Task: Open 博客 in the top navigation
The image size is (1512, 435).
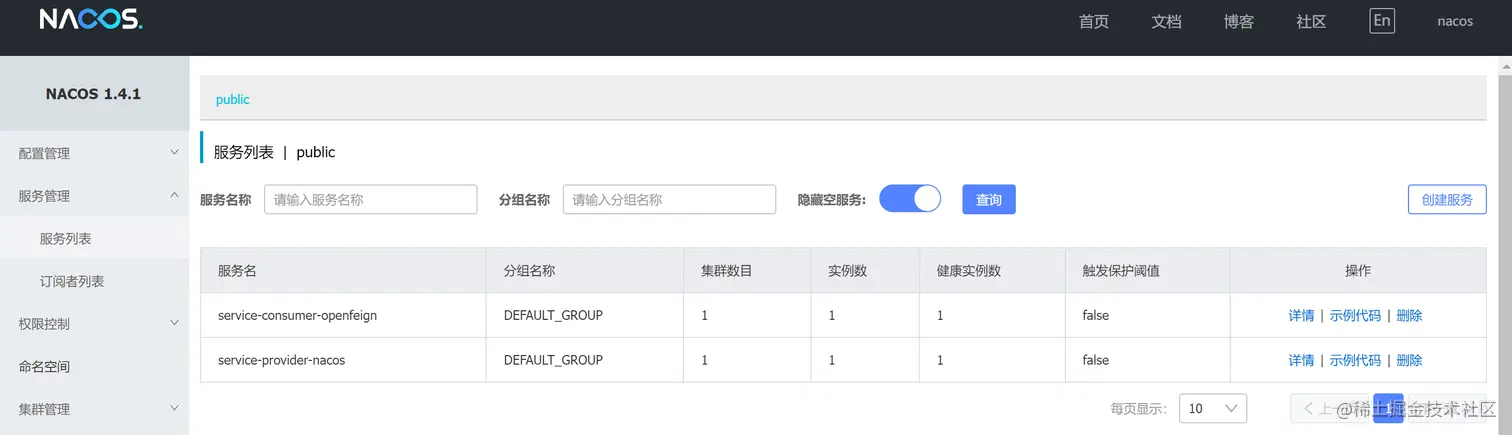Action: click(x=1239, y=22)
